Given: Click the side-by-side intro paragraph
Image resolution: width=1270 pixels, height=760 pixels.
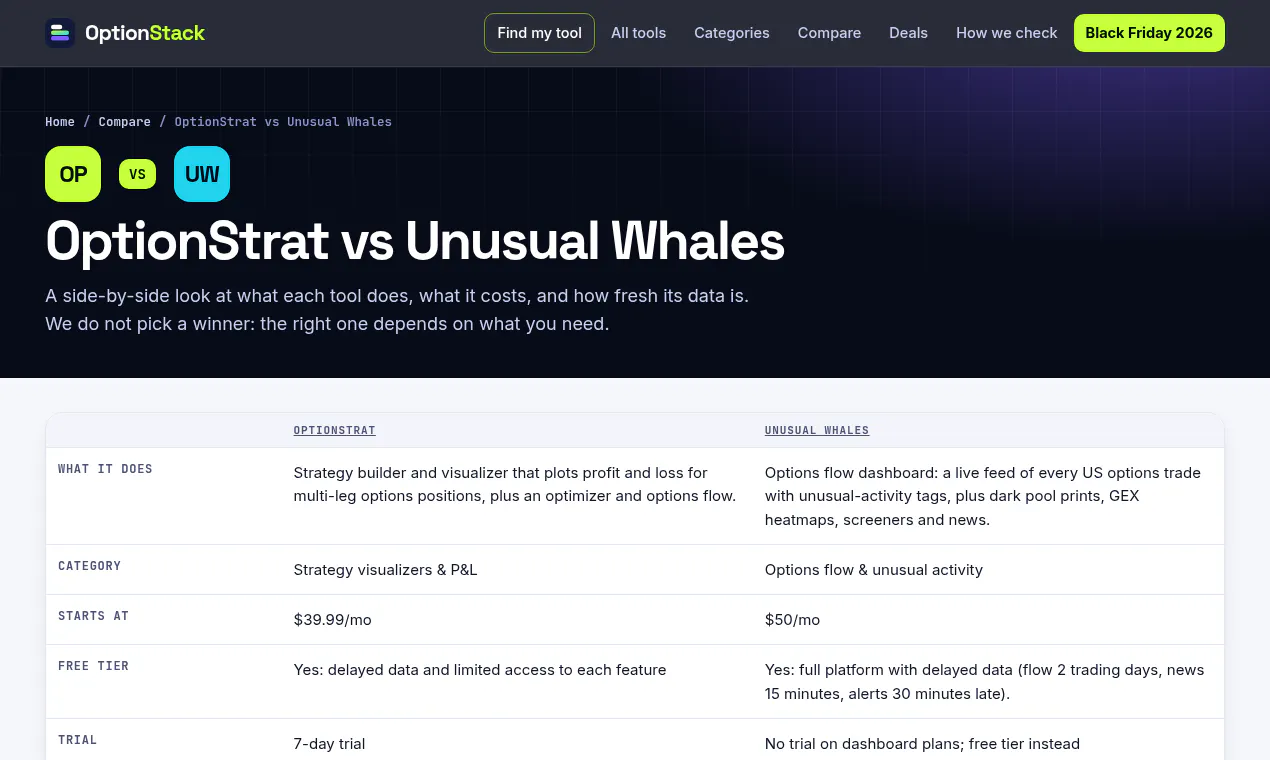Looking at the screenshot, I should 397,310.
